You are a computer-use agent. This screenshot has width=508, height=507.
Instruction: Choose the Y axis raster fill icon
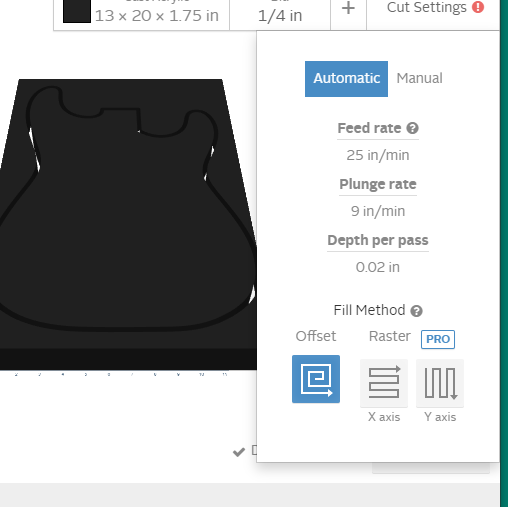pyautogui.click(x=440, y=383)
